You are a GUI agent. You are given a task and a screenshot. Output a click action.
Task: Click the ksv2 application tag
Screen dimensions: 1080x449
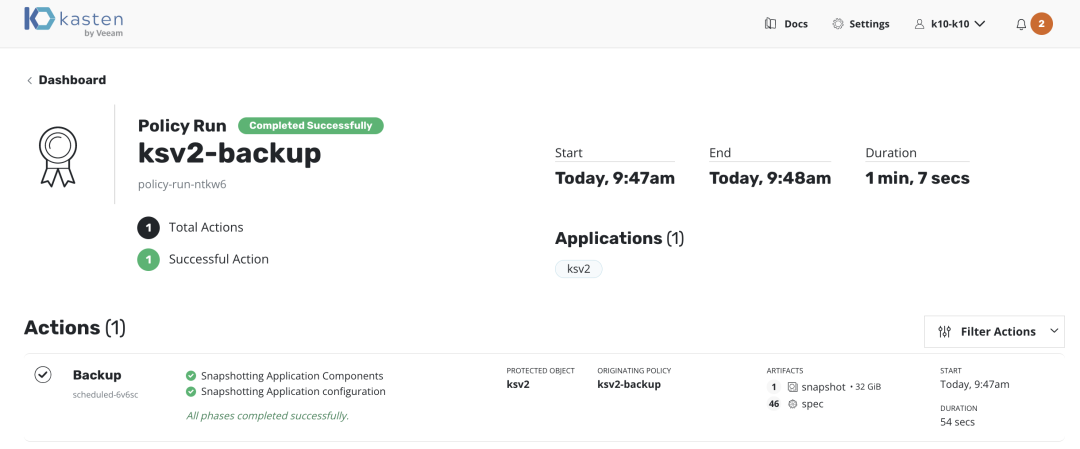coord(579,269)
